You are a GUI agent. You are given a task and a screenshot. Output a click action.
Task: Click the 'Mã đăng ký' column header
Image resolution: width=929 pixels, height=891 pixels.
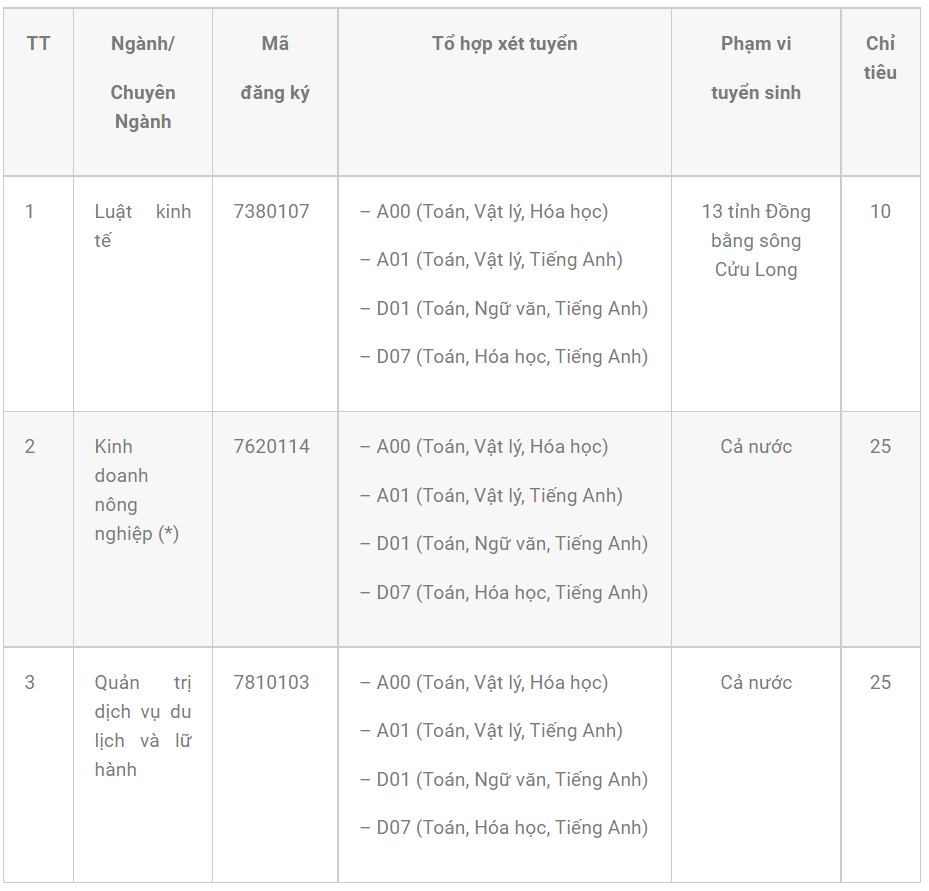click(275, 68)
